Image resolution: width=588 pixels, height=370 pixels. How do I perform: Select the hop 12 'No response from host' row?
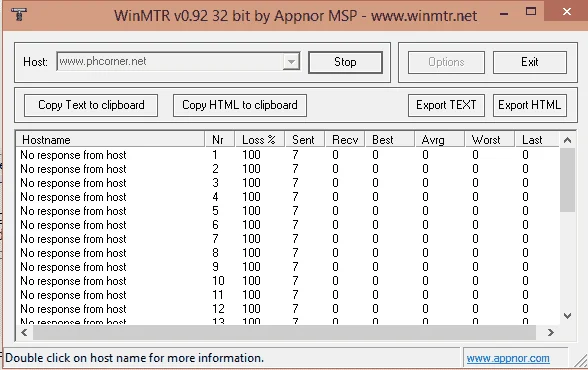pyautogui.click(x=288, y=309)
